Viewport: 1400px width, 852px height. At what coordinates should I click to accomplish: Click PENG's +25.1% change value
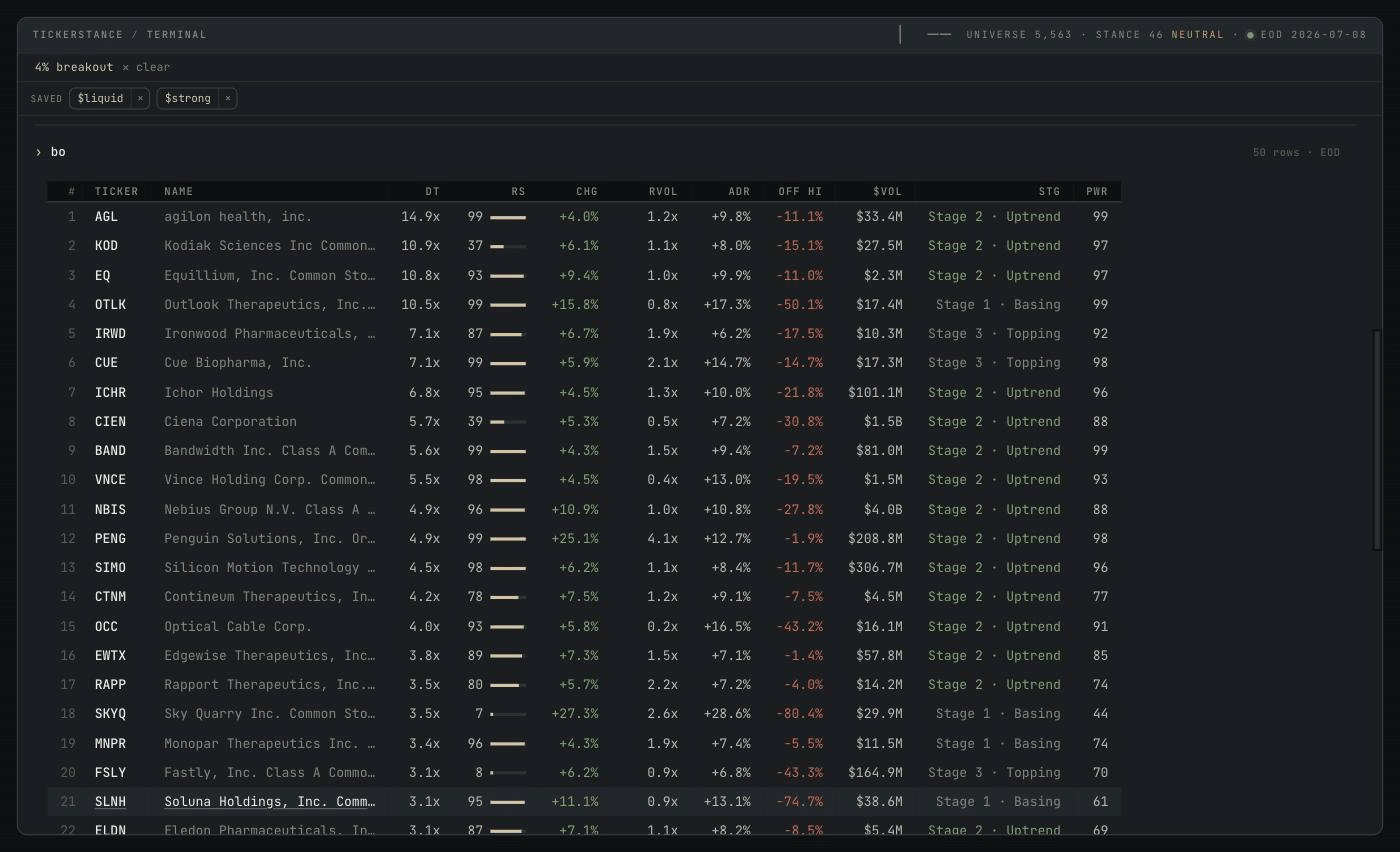[x=575, y=538]
